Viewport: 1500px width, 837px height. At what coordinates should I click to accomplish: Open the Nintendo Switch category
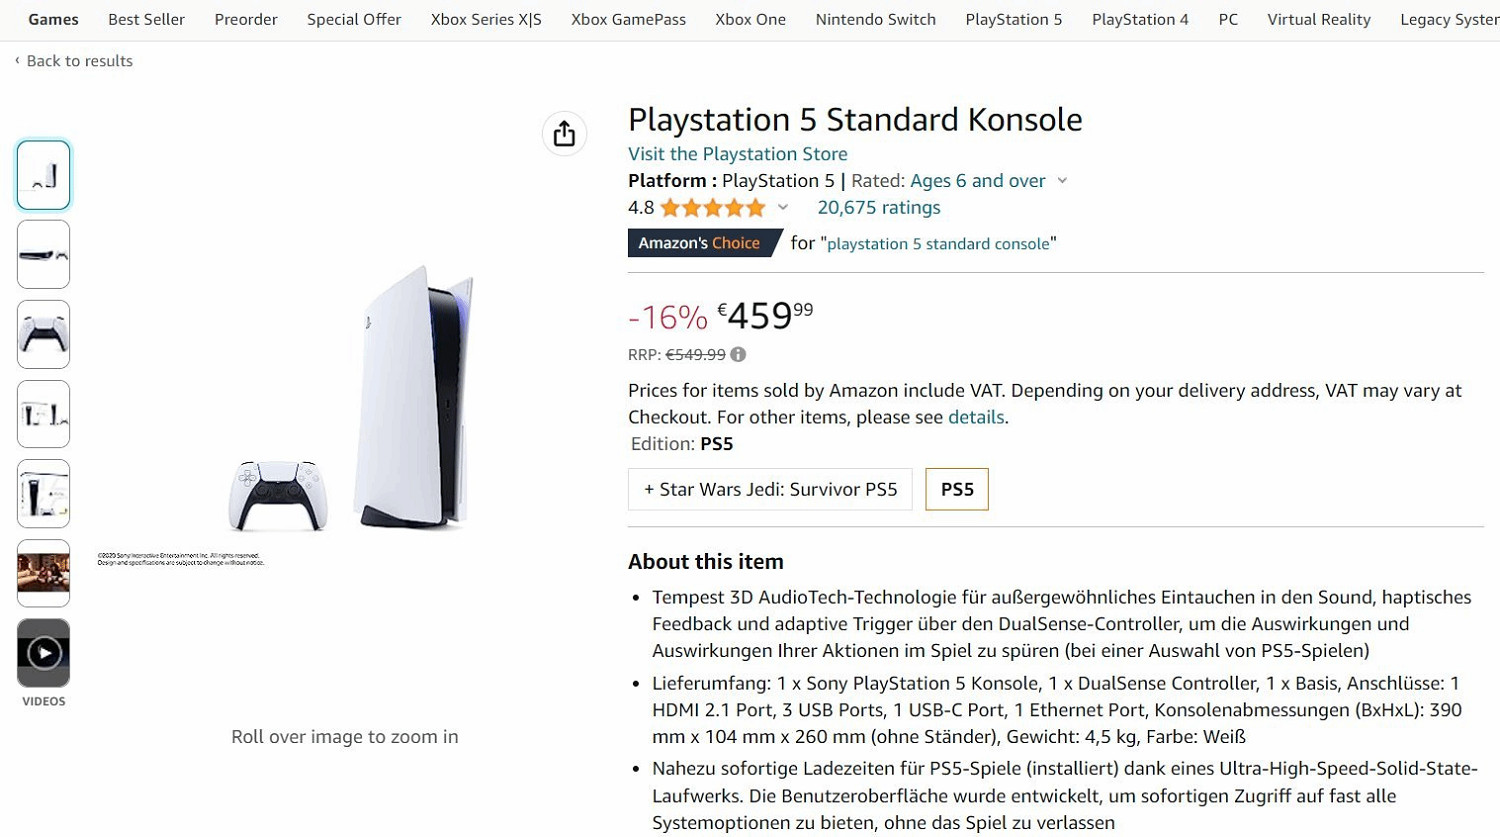tap(875, 19)
